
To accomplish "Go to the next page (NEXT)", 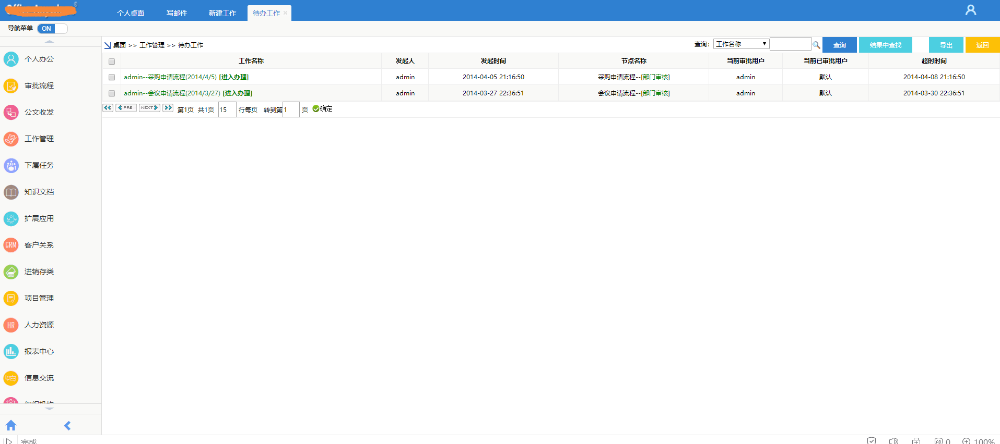I will pos(149,108).
